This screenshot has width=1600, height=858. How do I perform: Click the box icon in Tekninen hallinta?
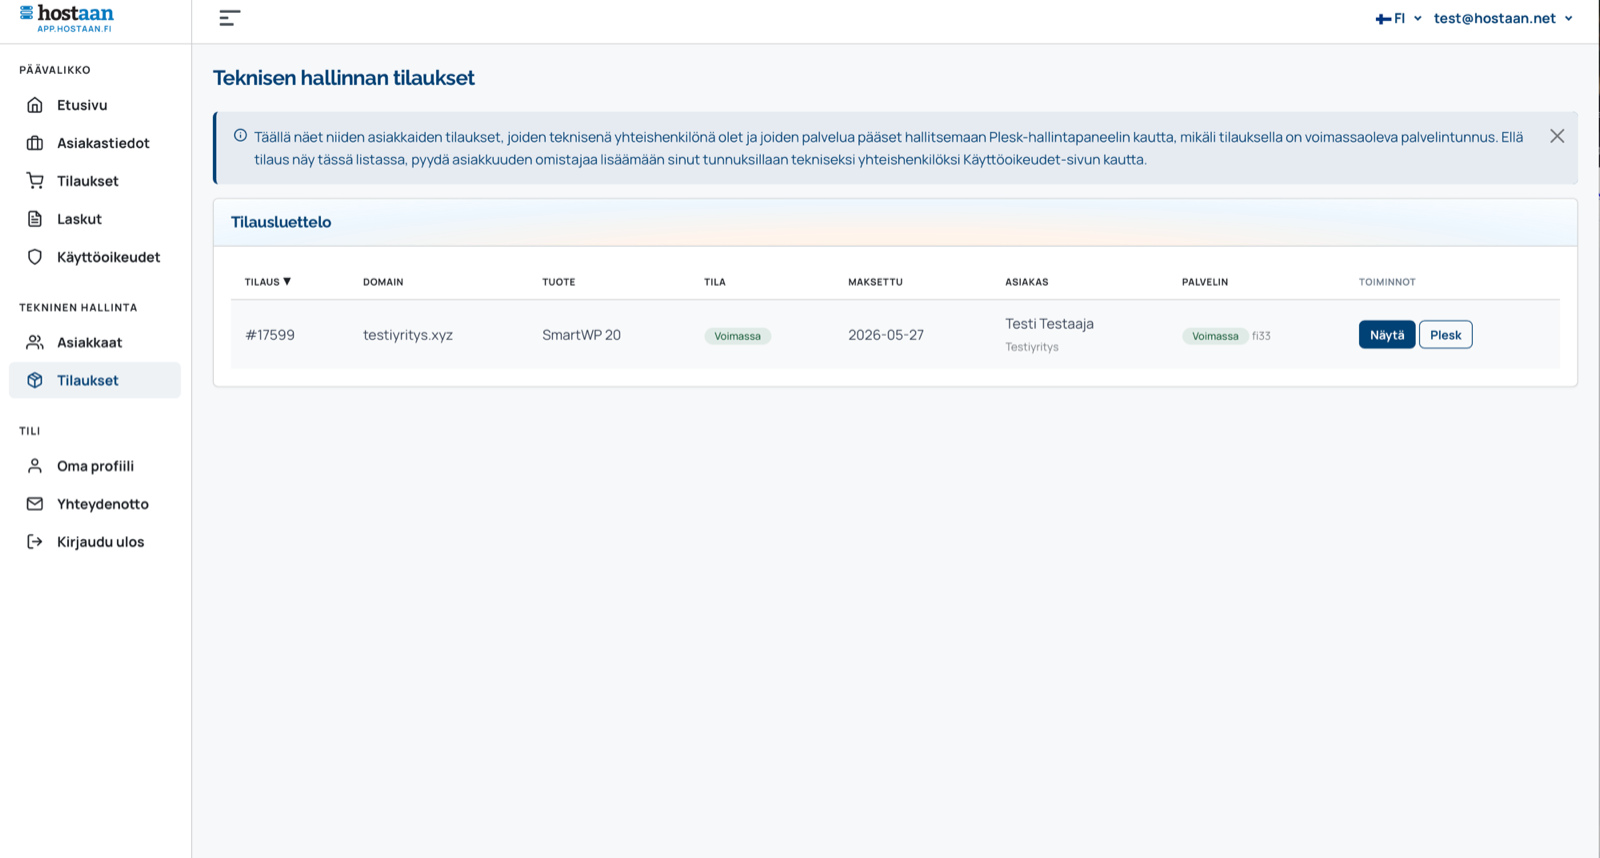35,380
